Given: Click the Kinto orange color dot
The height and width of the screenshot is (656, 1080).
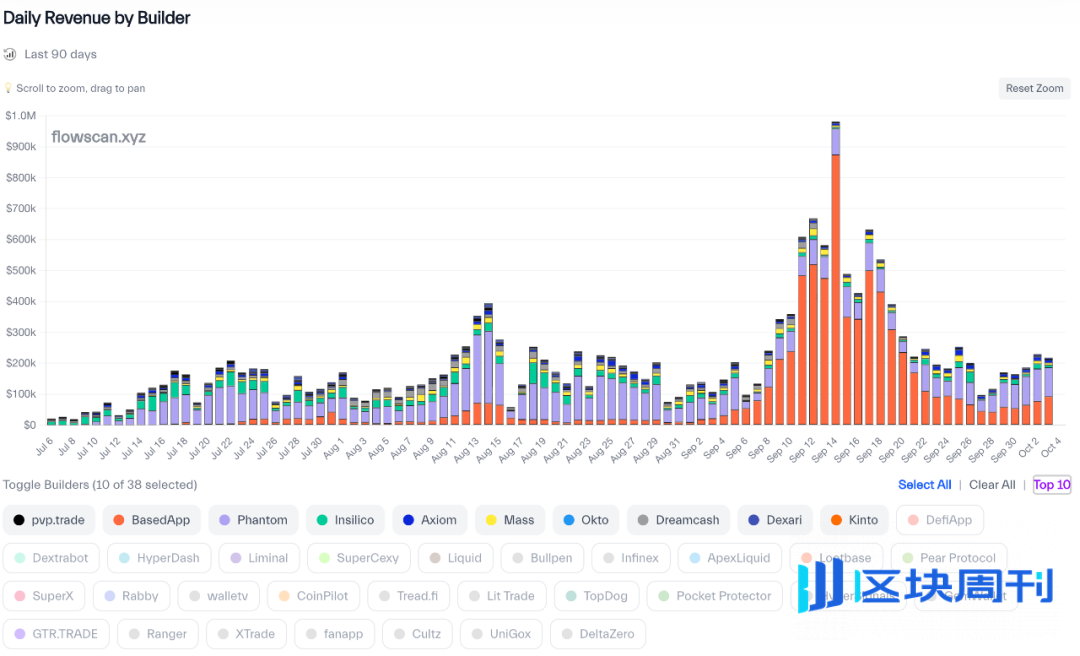Looking at the screenshot, I should (x=836, y=520).
